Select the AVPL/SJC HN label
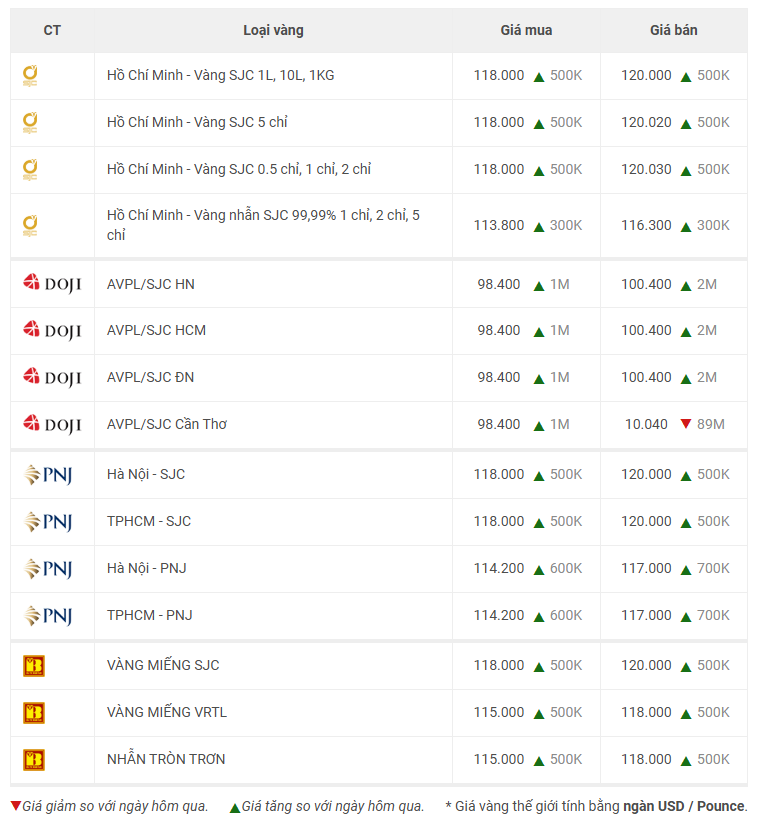Image resolution: width=759 pixels, height=834 pixels. (151, 284)
